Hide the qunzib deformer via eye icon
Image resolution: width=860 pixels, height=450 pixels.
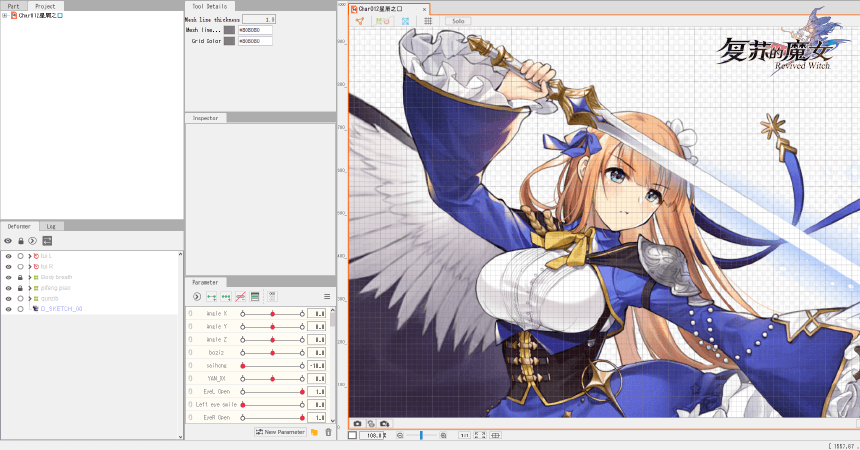point(8,299)
